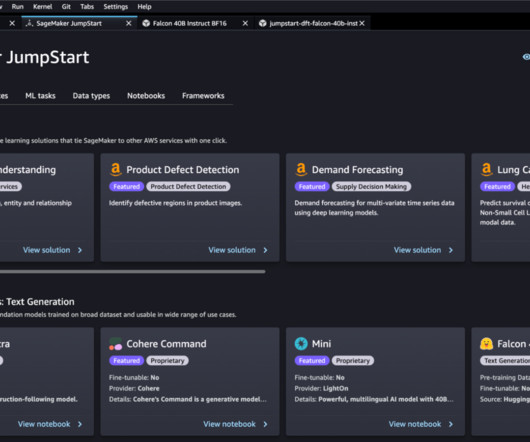Click 'Provider: Cohere' text
This screenshot has height=442, width=530.
[x=134, y=388]
